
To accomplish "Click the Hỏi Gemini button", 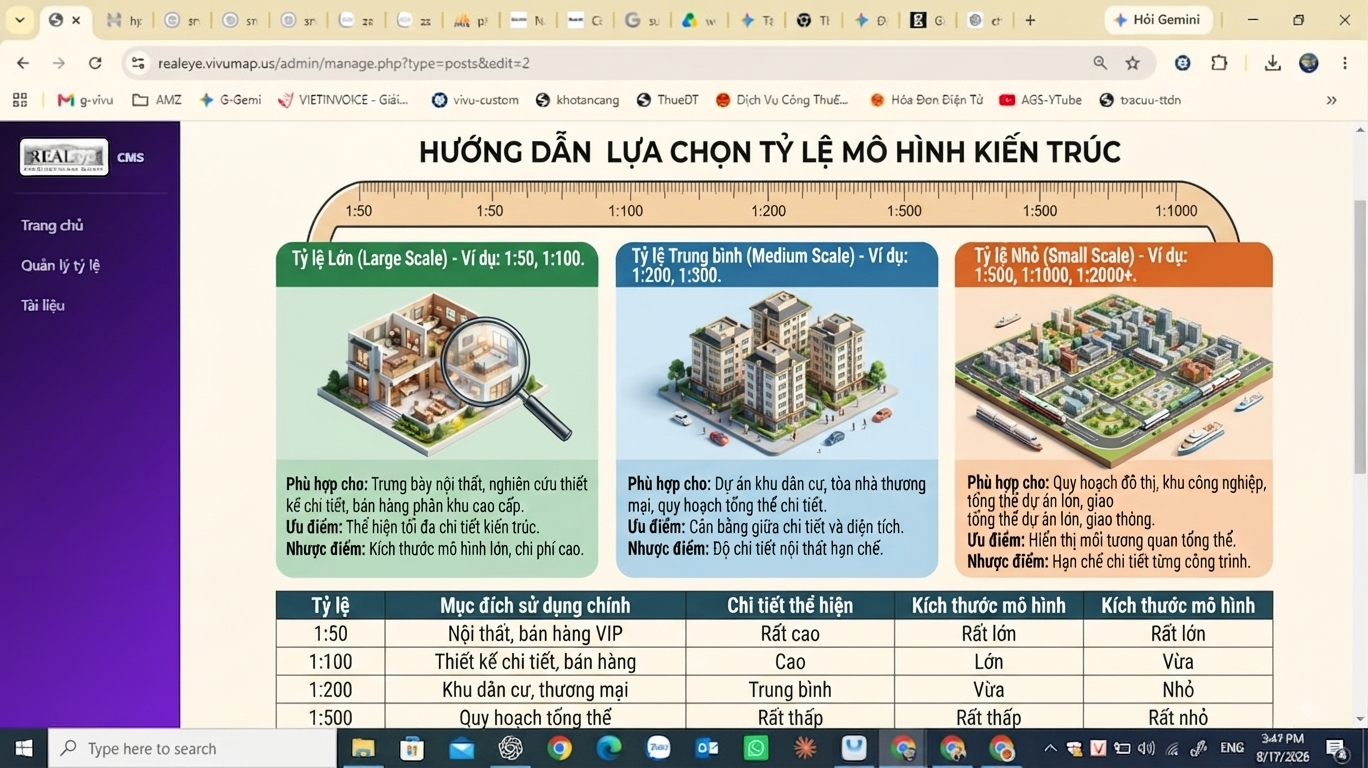I will point(1159,20).
